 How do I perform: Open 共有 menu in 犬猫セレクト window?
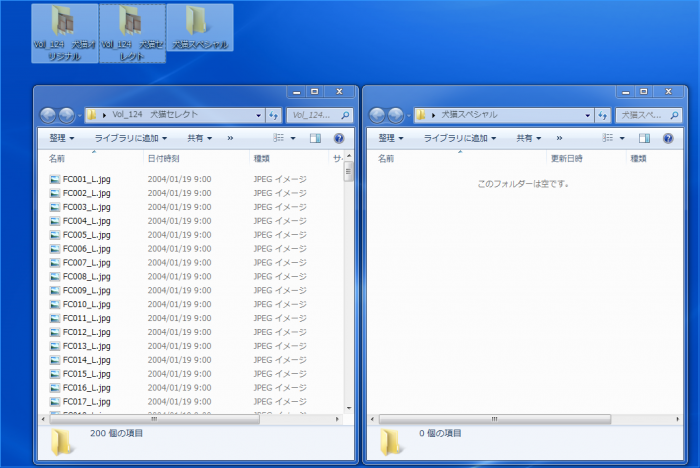[x=200, y=138]
